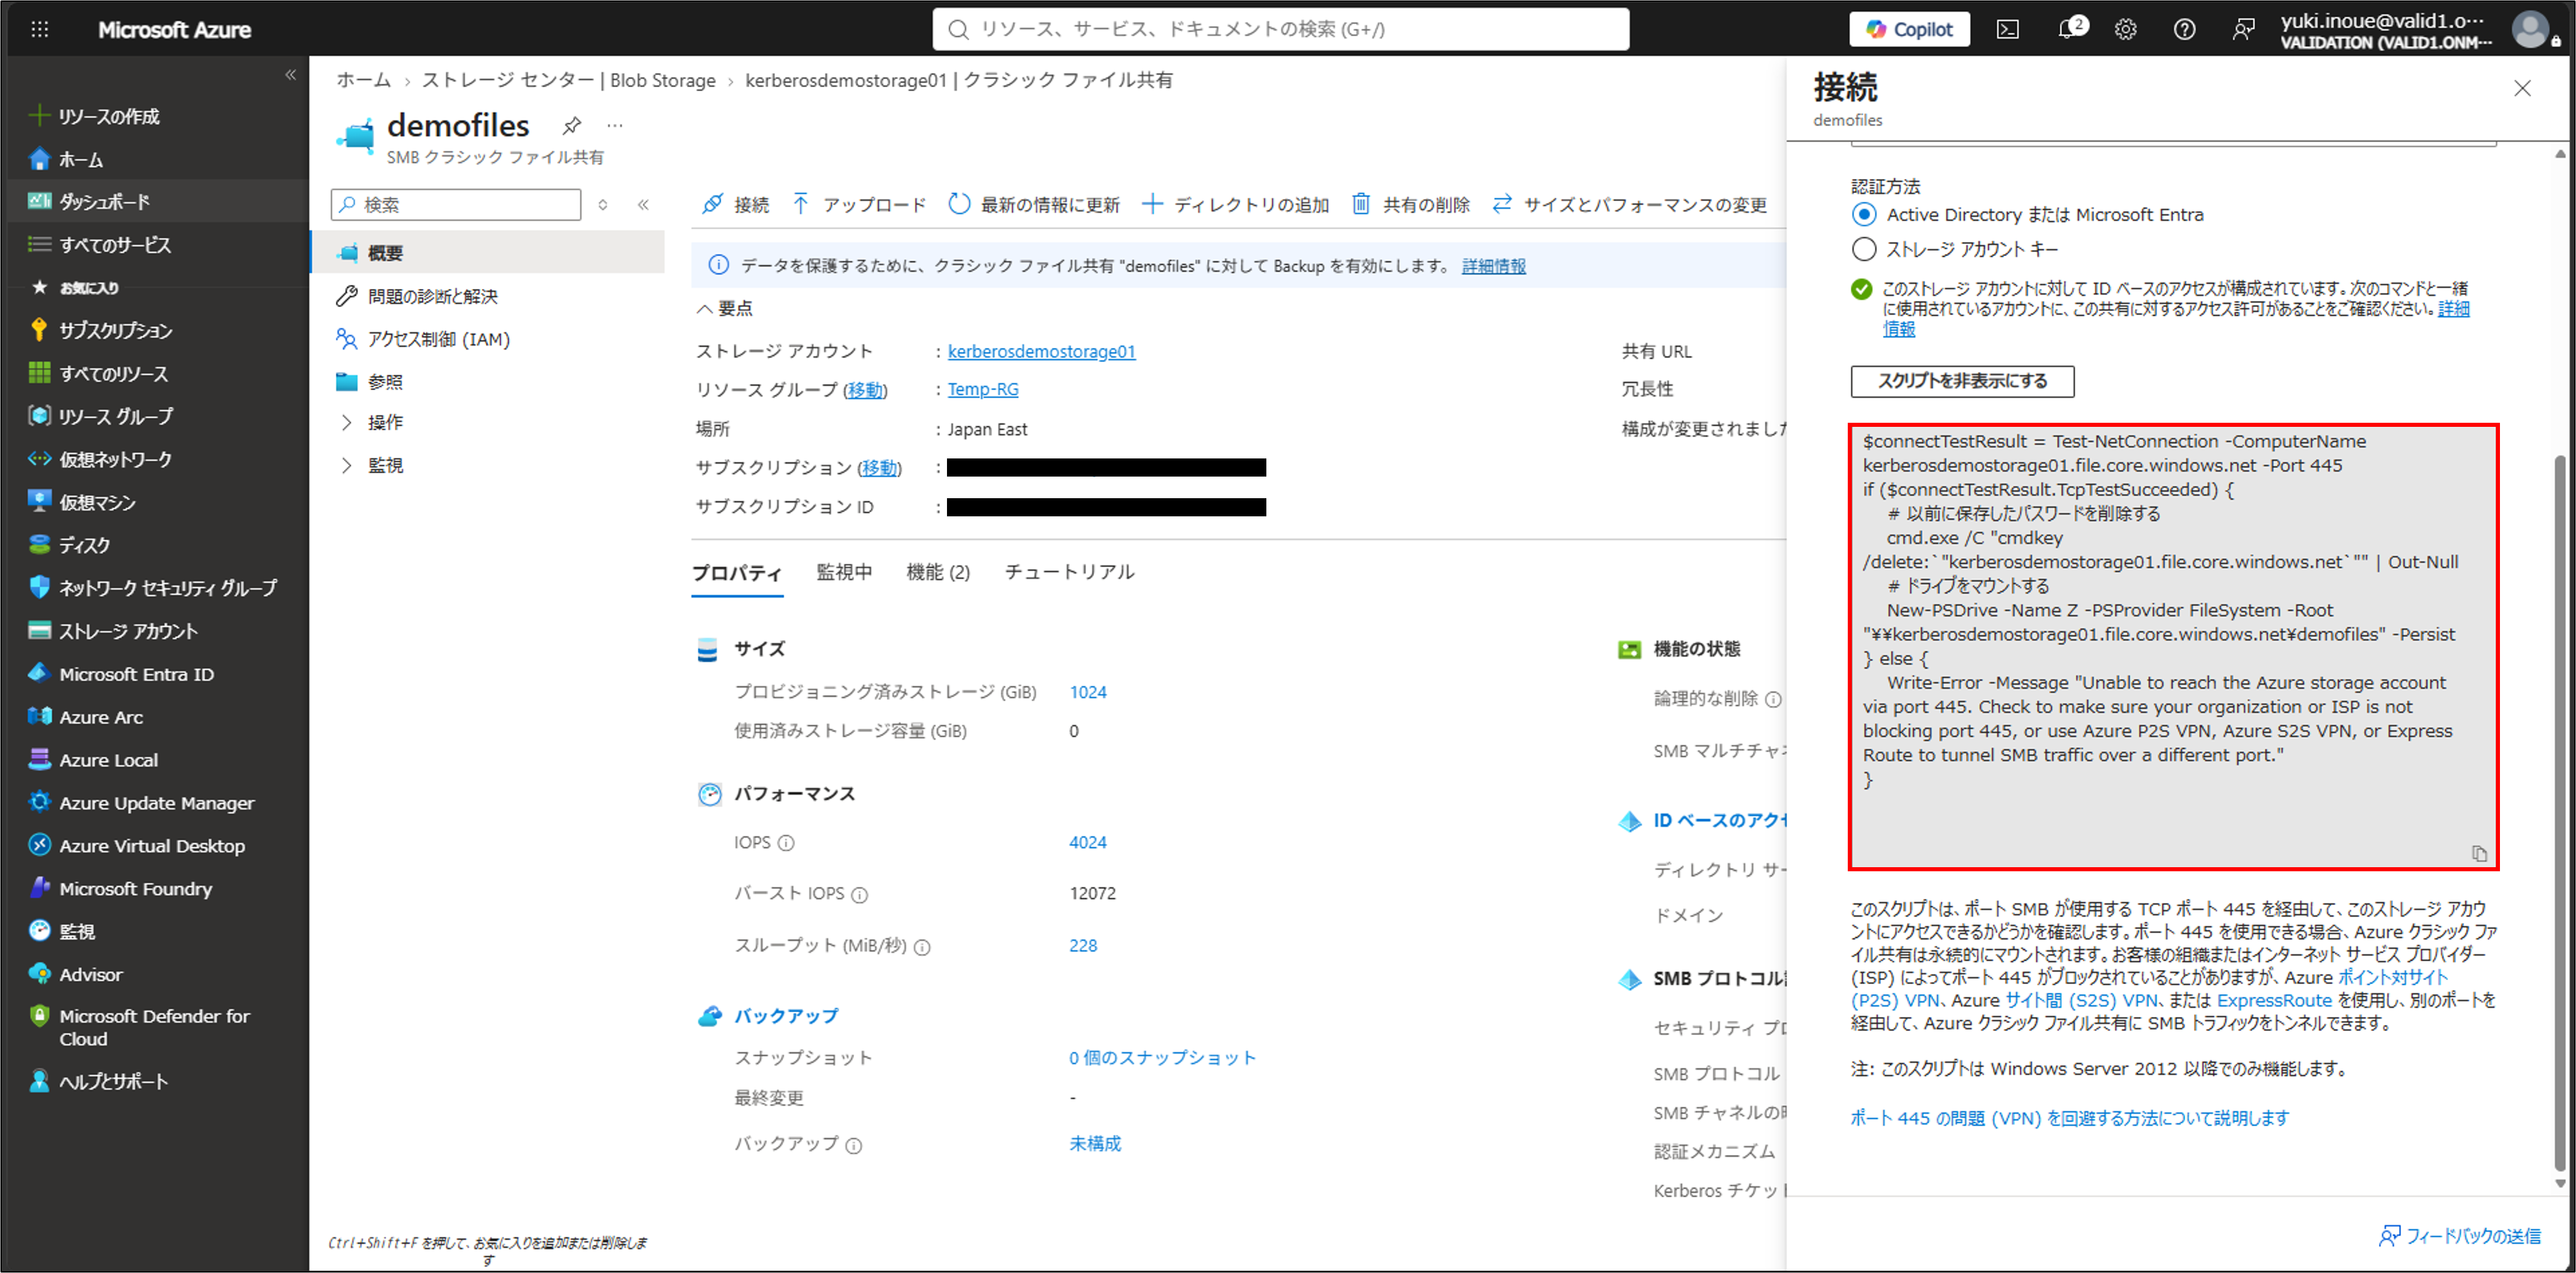
Task: Open the feedback icon in top bar
Action: point(2244,29)
